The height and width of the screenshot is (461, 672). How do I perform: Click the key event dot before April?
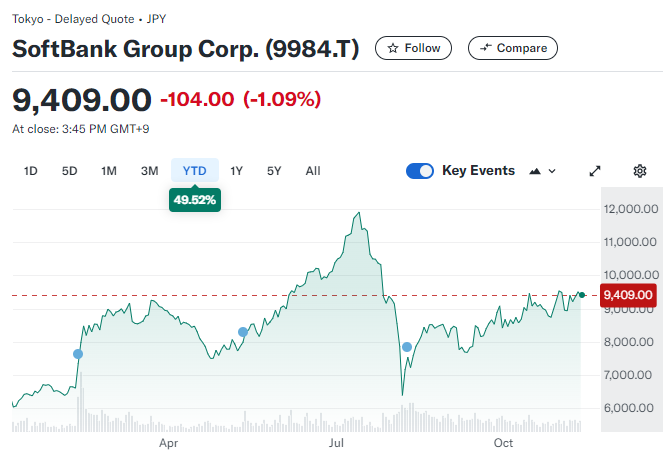point(78,354)
